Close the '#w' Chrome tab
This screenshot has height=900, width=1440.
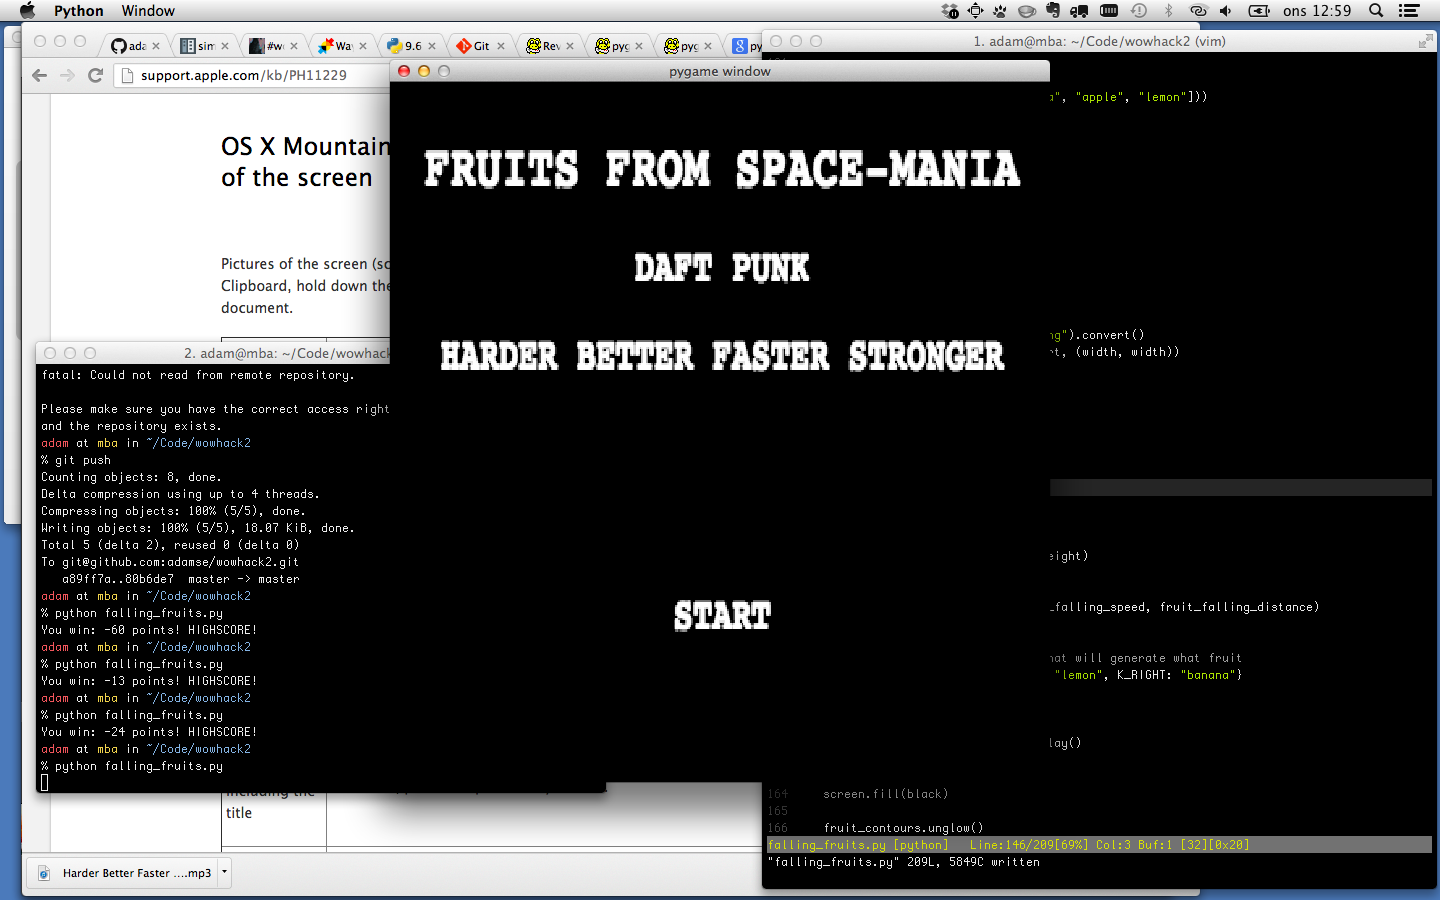pos(294,46)
